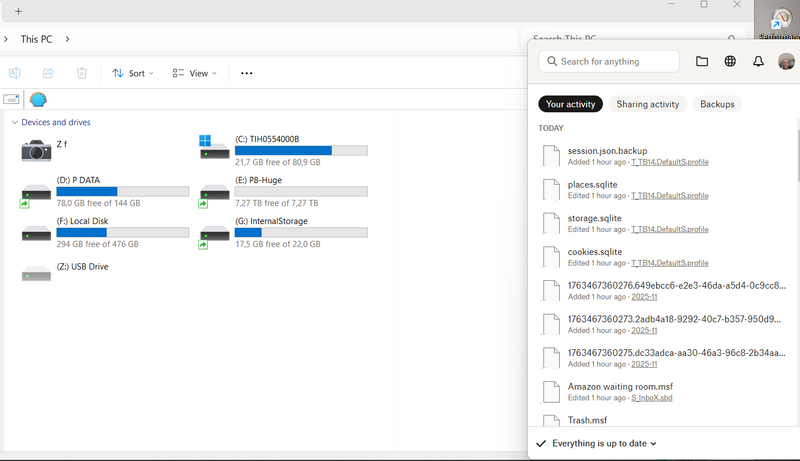This screenshot has height=461, width=800.
Task: Click the F: Local Disk usage bar
Action: point(122,233)
